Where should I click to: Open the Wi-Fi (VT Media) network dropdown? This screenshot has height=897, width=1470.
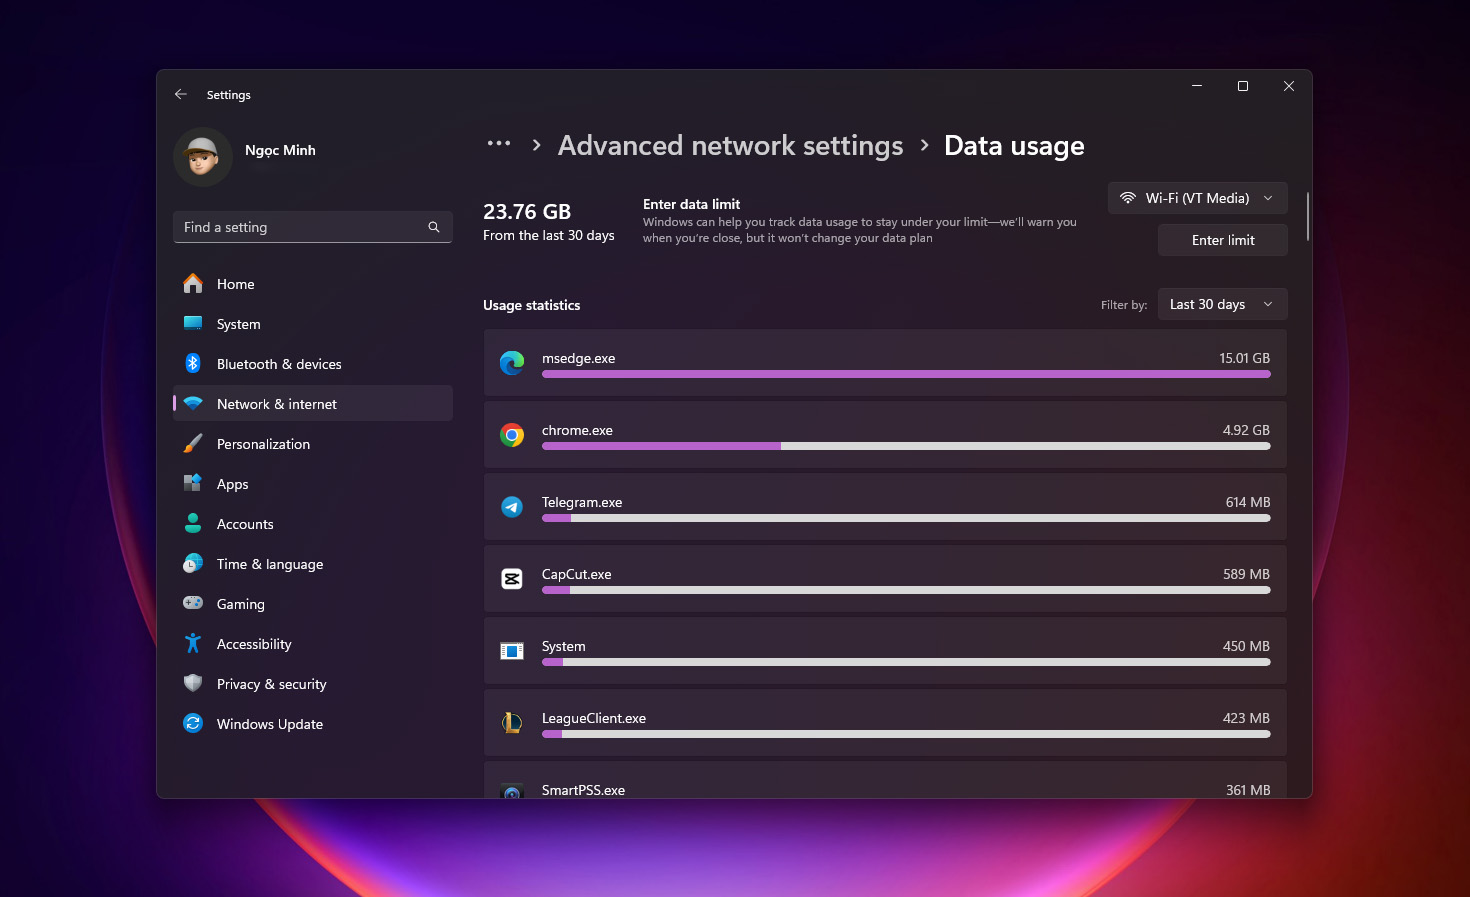[1197, 198]
